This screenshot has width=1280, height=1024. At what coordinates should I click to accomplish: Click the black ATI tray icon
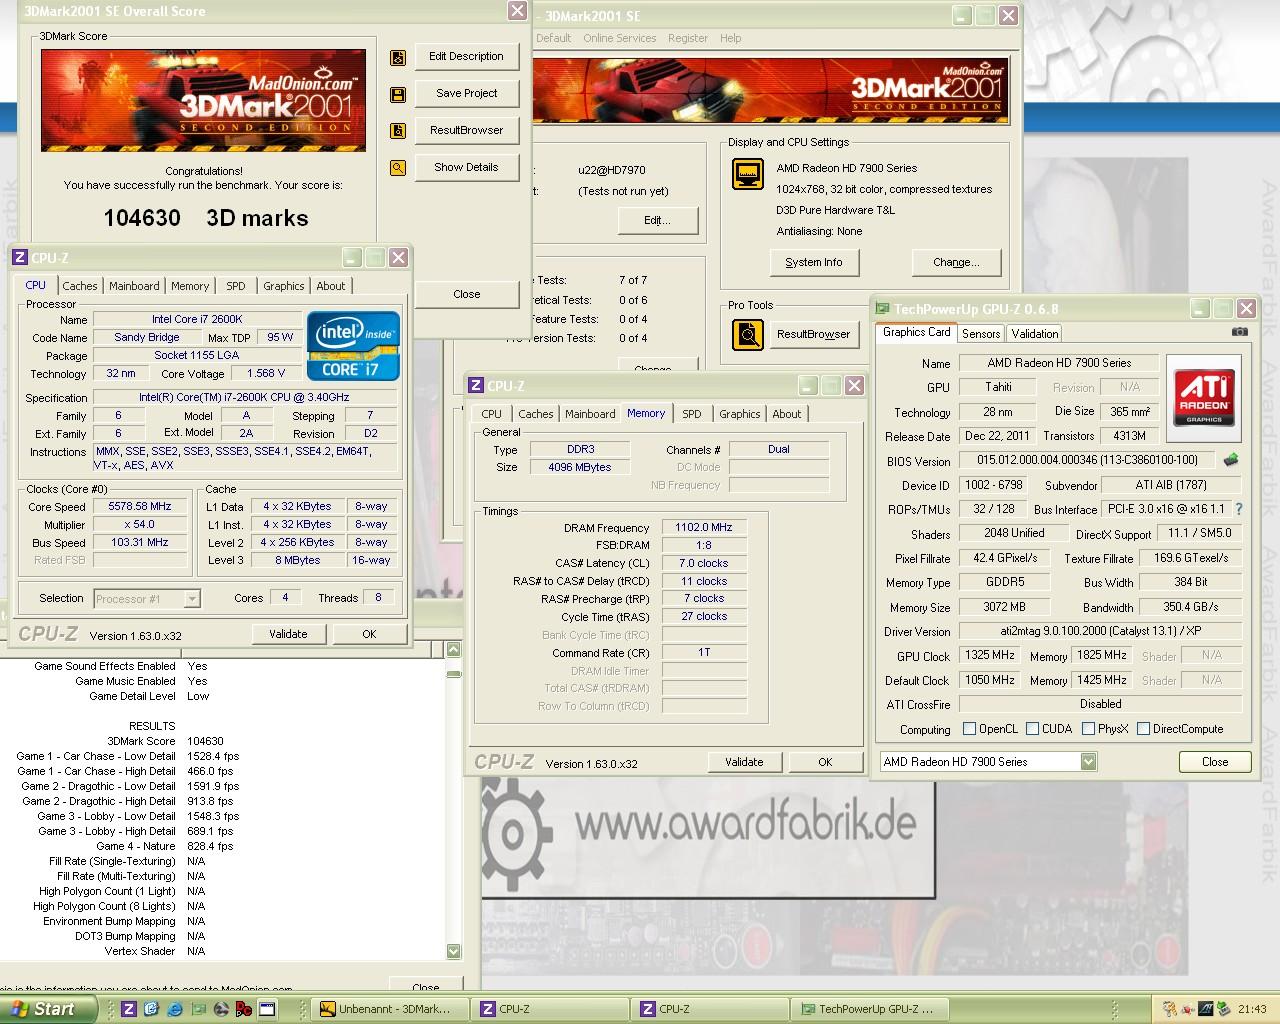click(x=1207, y=1009)
